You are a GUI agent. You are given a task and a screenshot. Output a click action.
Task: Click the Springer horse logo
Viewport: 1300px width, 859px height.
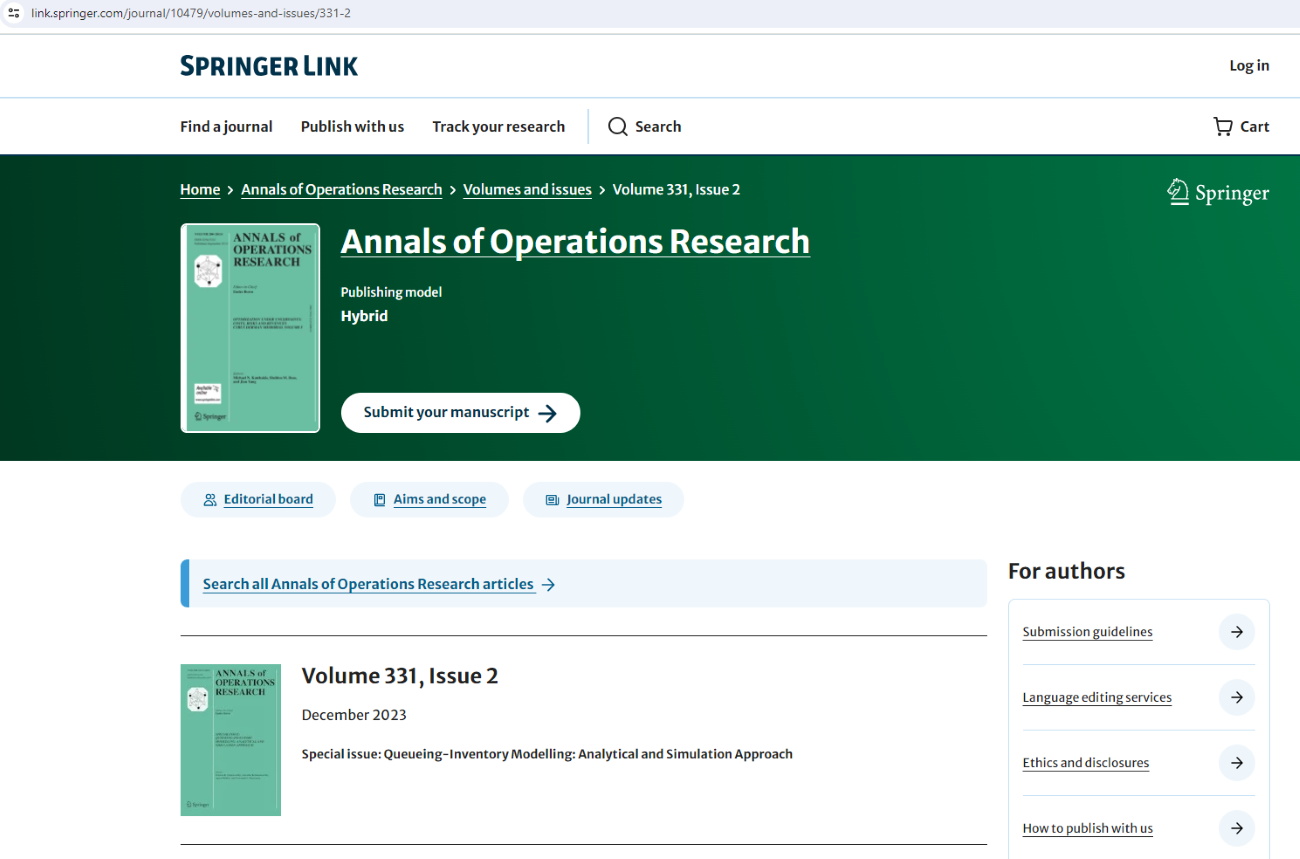(x=1178, y=192)
